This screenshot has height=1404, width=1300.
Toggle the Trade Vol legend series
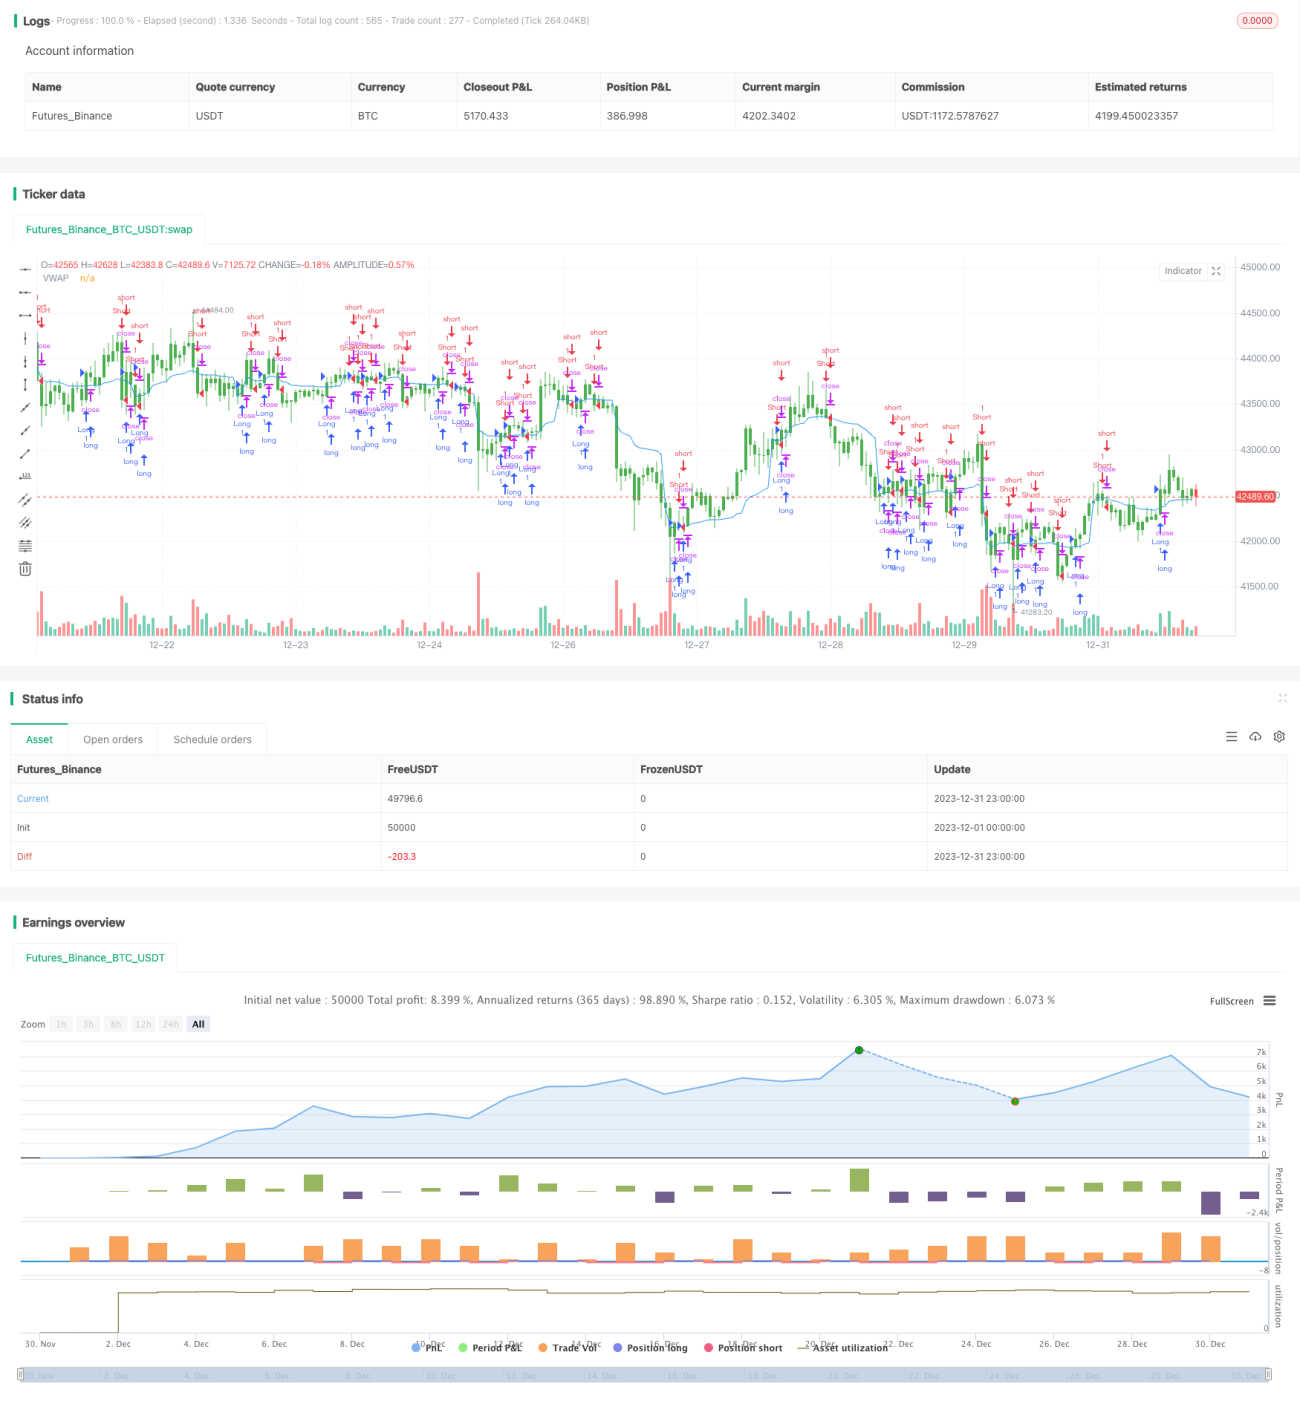tap(567, 1348)
